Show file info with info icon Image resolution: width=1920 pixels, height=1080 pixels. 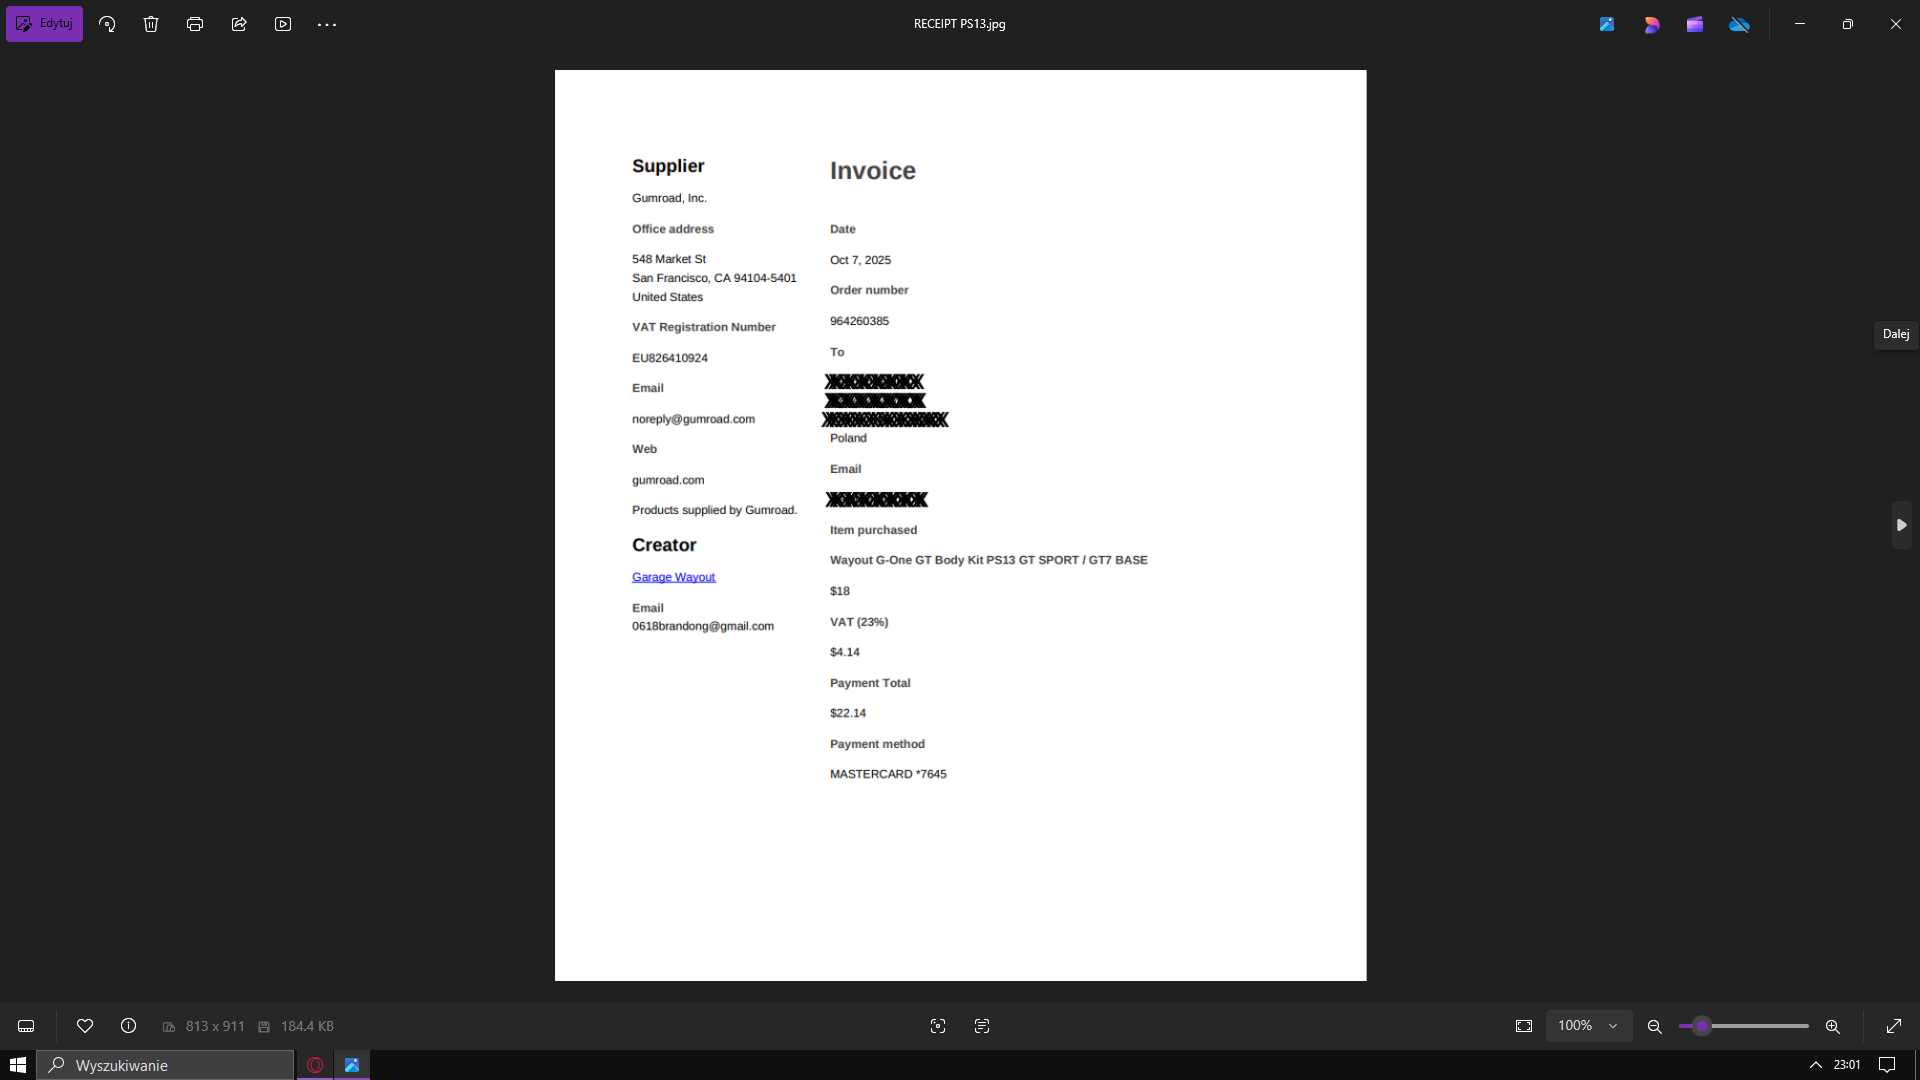[128, 1026]
